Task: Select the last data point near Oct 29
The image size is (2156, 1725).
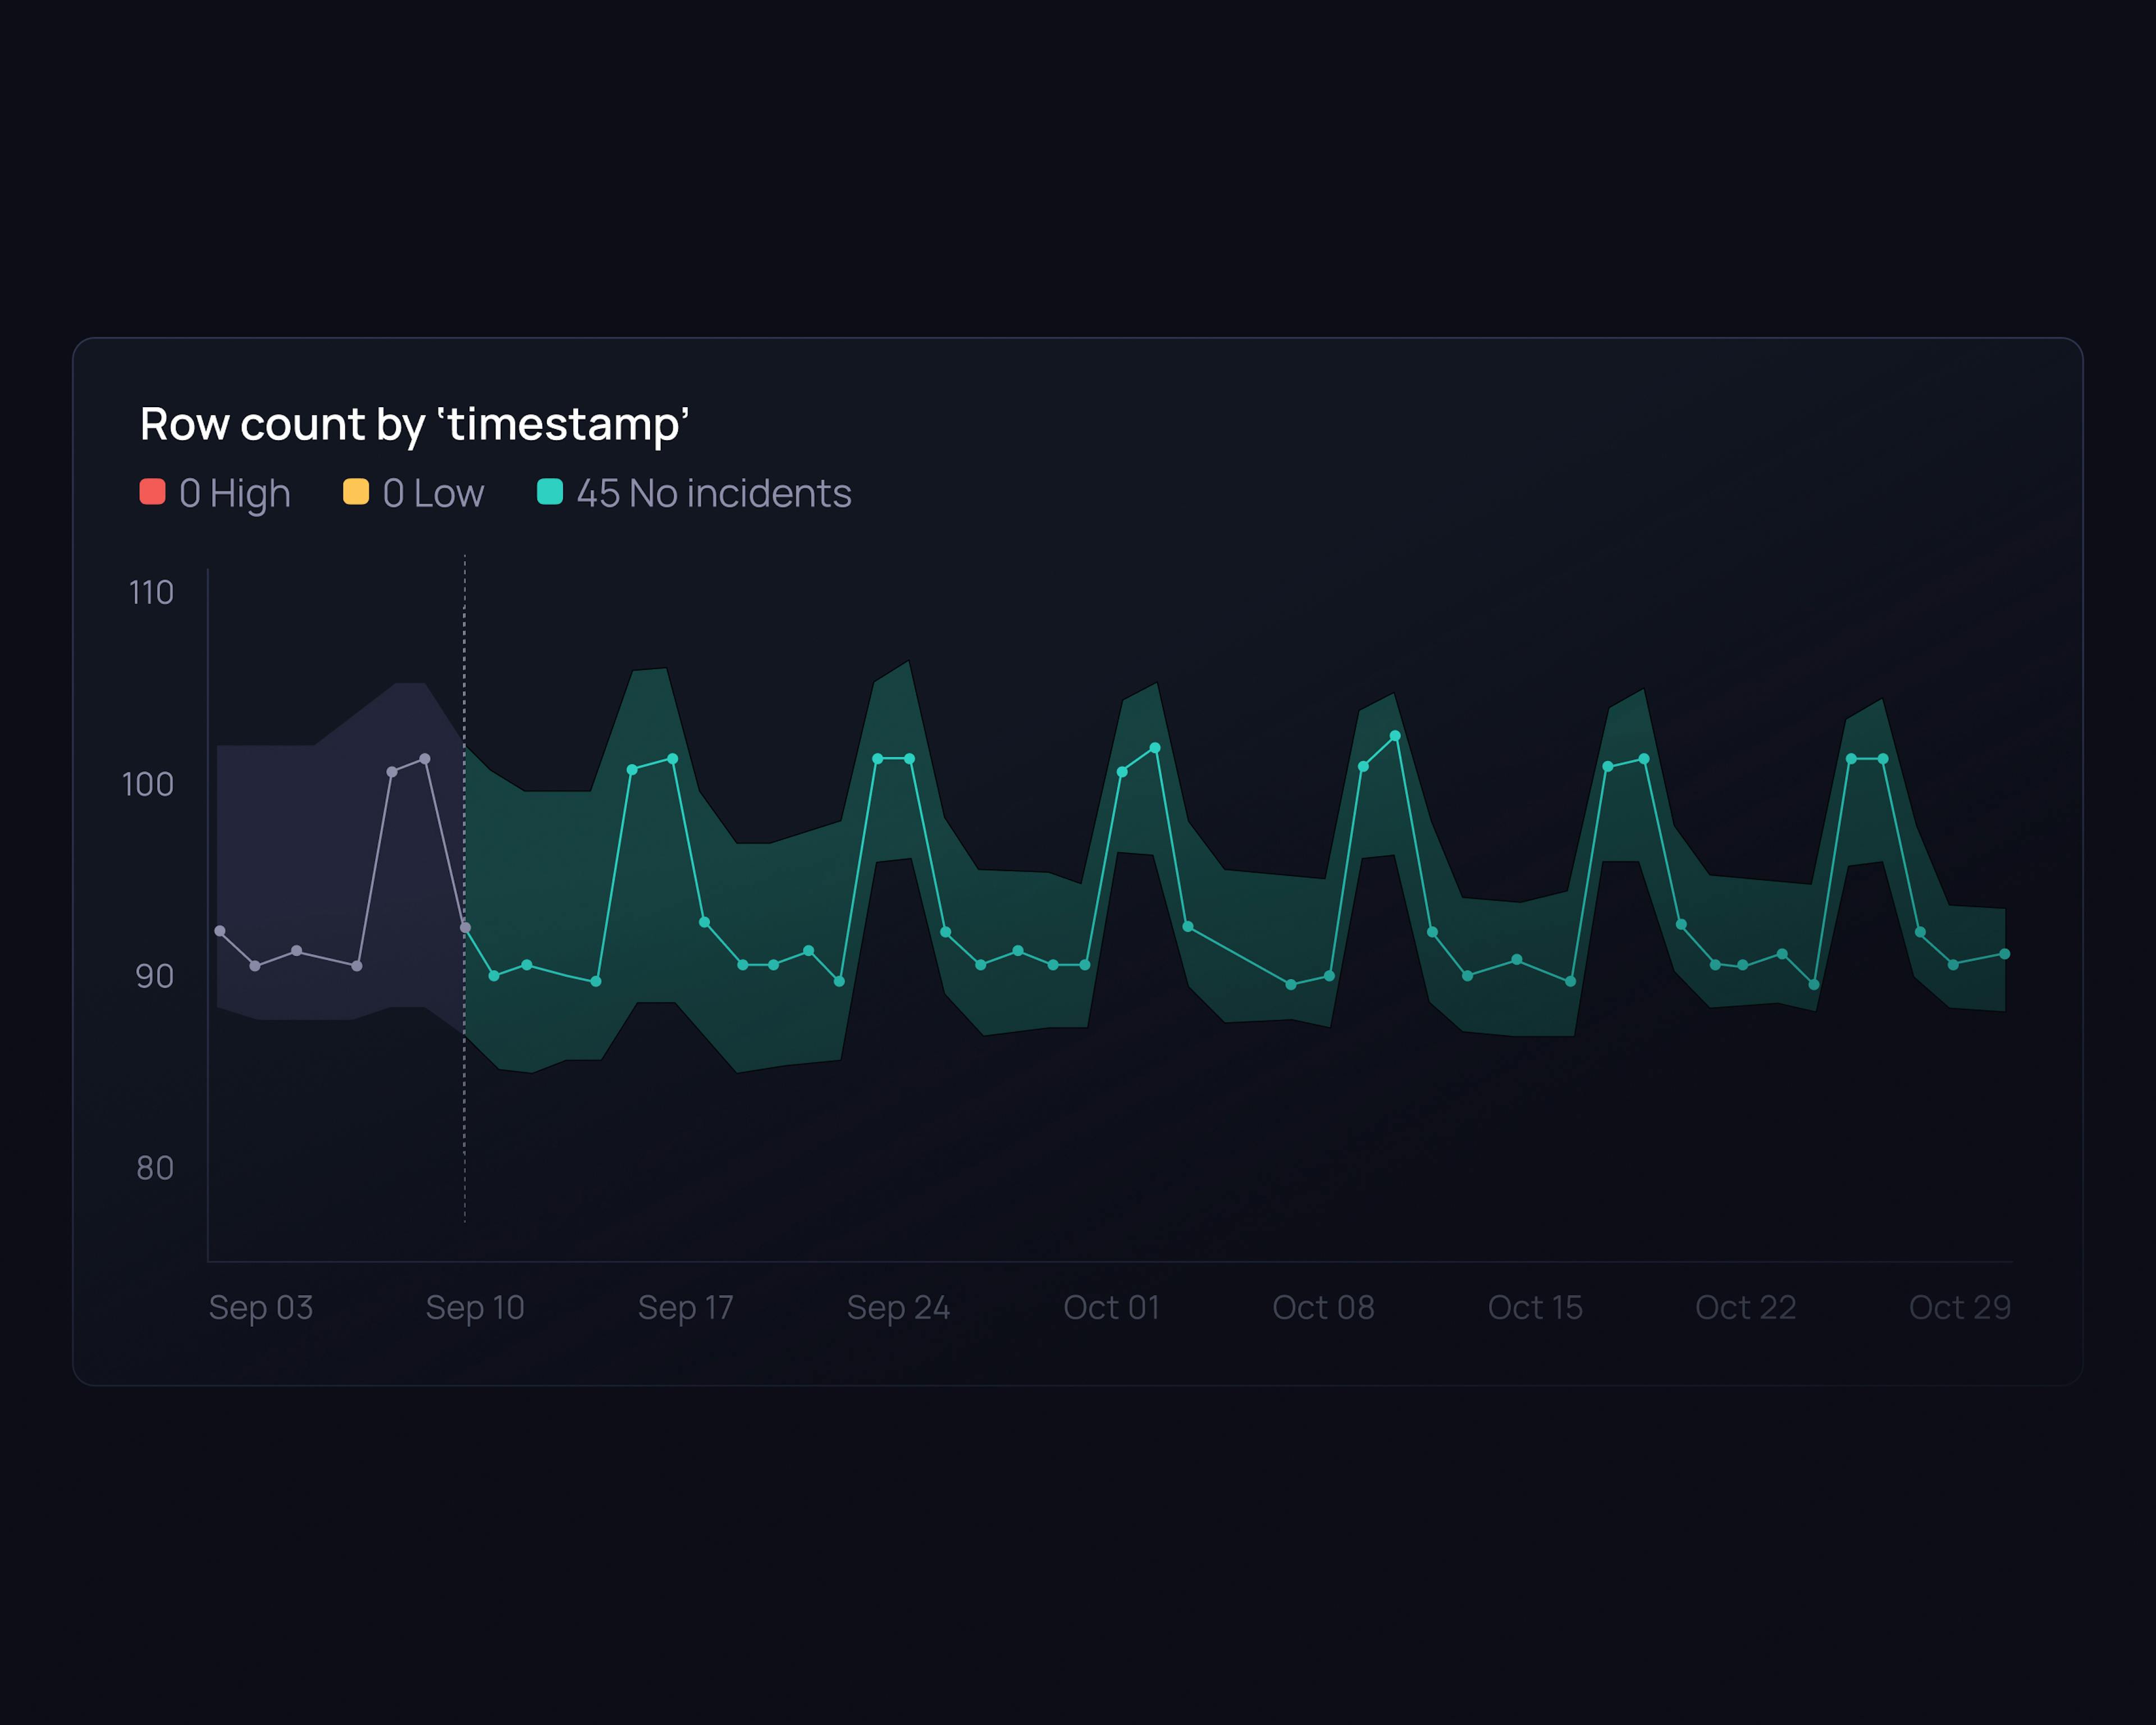Action: (2004, 954)
